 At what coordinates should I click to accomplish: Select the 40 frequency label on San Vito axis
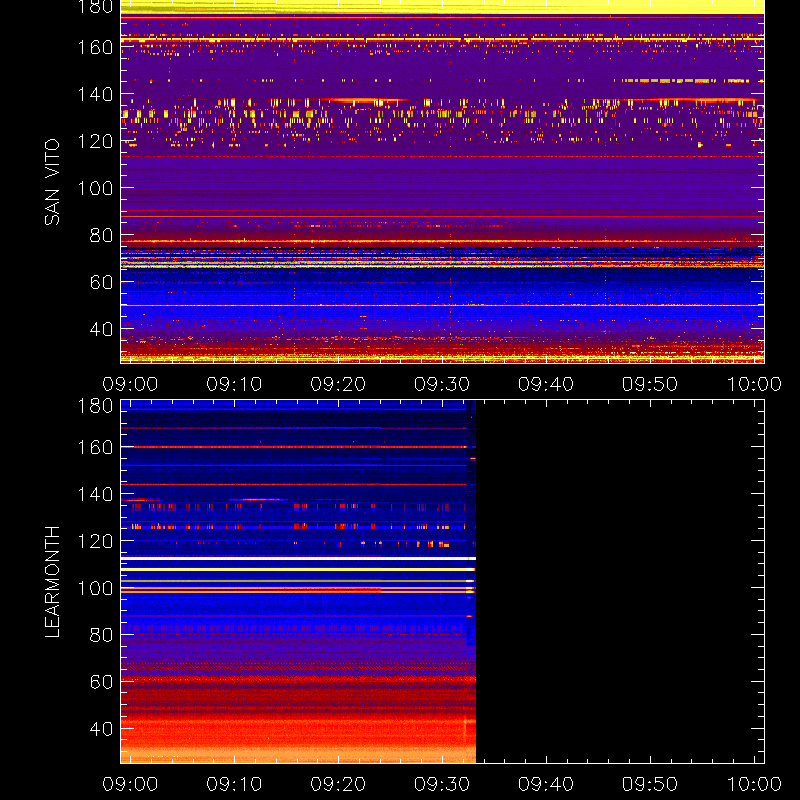101,329
